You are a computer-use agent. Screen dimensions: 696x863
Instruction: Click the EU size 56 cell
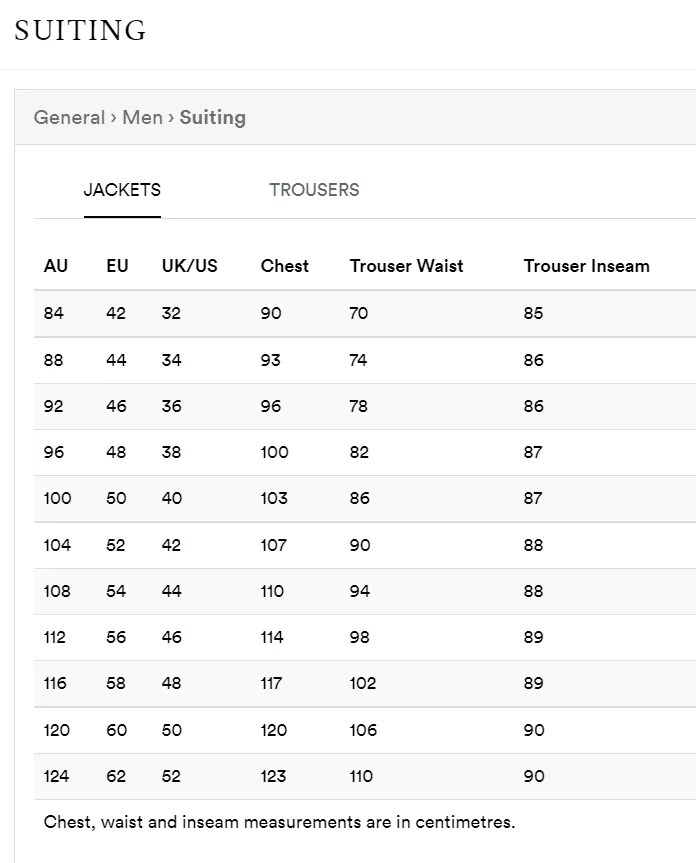coord(116,637)
